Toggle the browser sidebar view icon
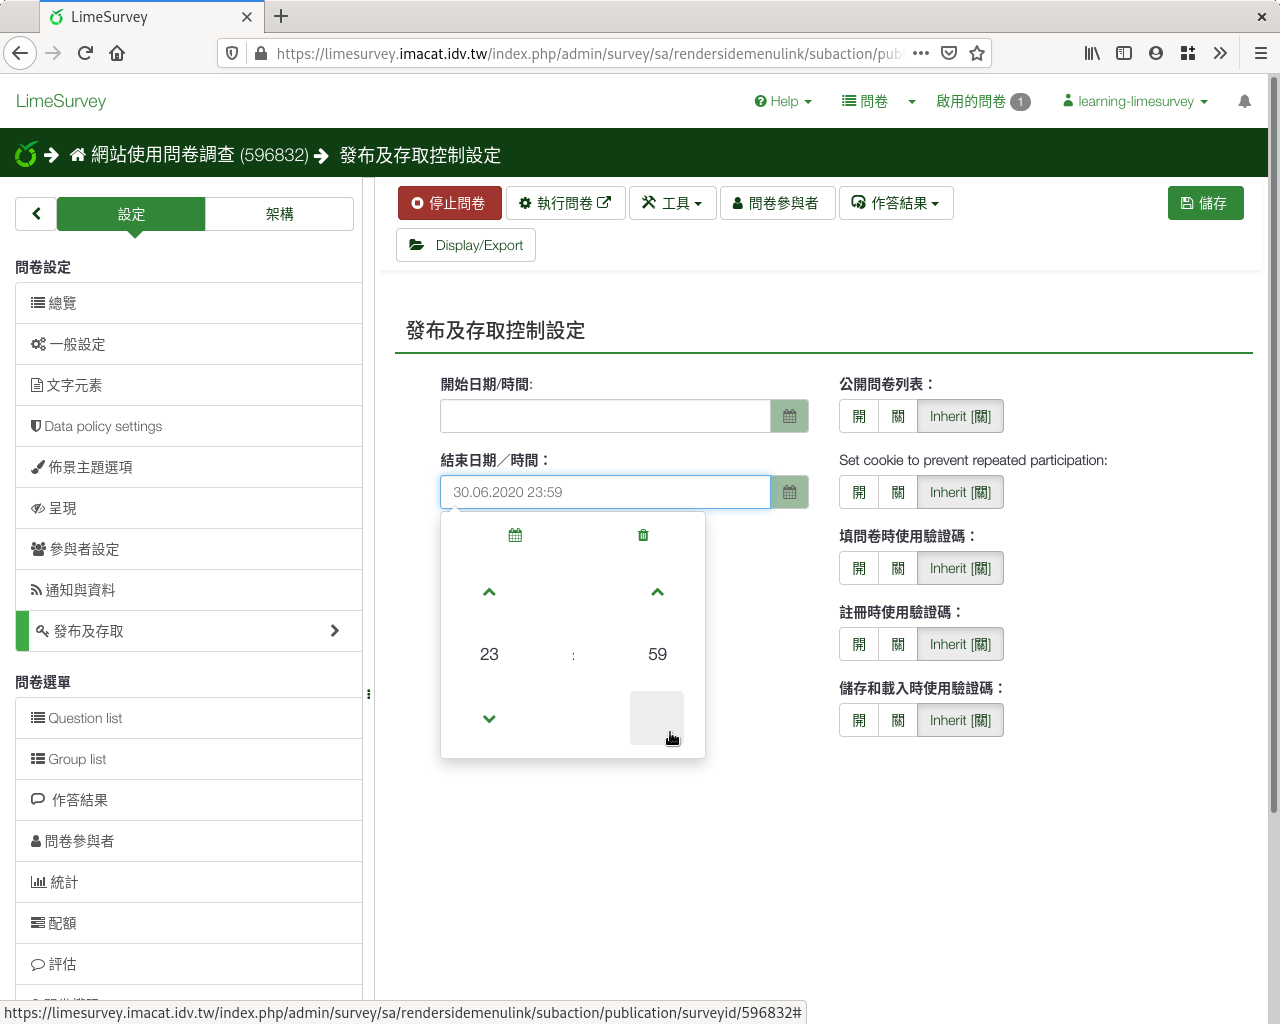This screenshot has height=1024, width=1280. click(1124, 53)
